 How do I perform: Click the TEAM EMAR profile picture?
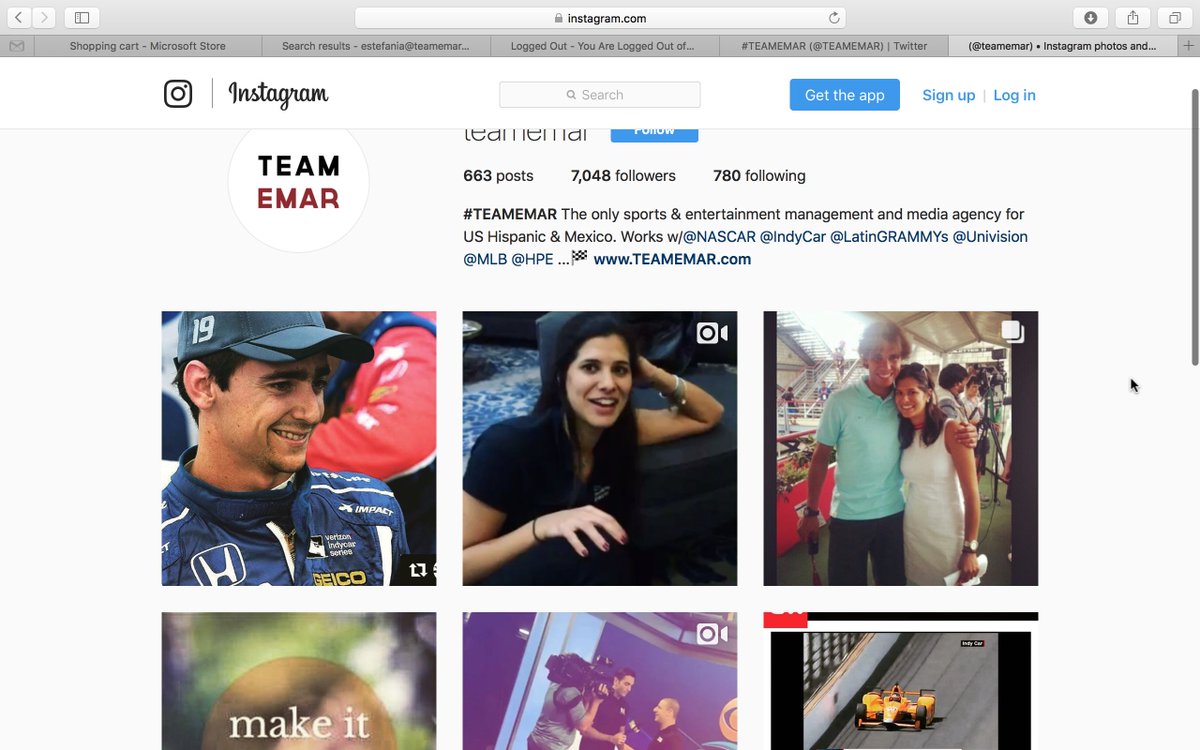point(298,181)
